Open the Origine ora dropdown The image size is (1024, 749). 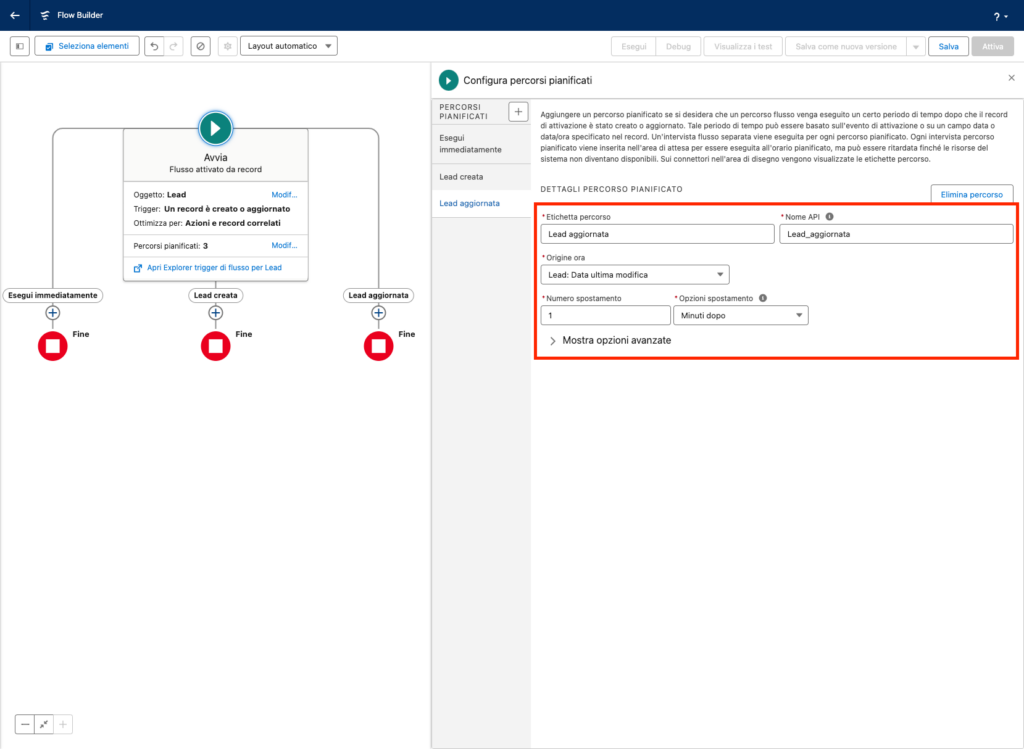click(634, 275)
